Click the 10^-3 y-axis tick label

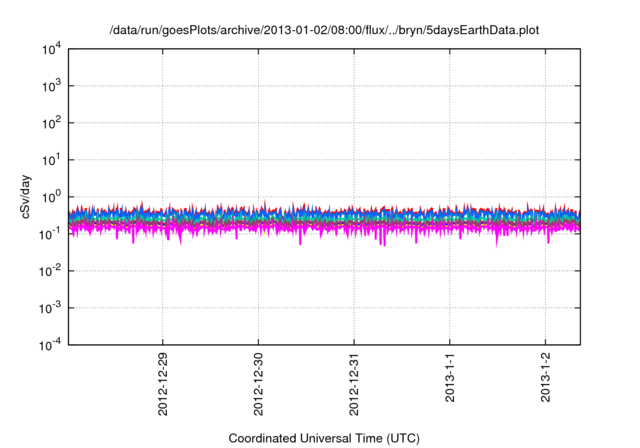50,308
